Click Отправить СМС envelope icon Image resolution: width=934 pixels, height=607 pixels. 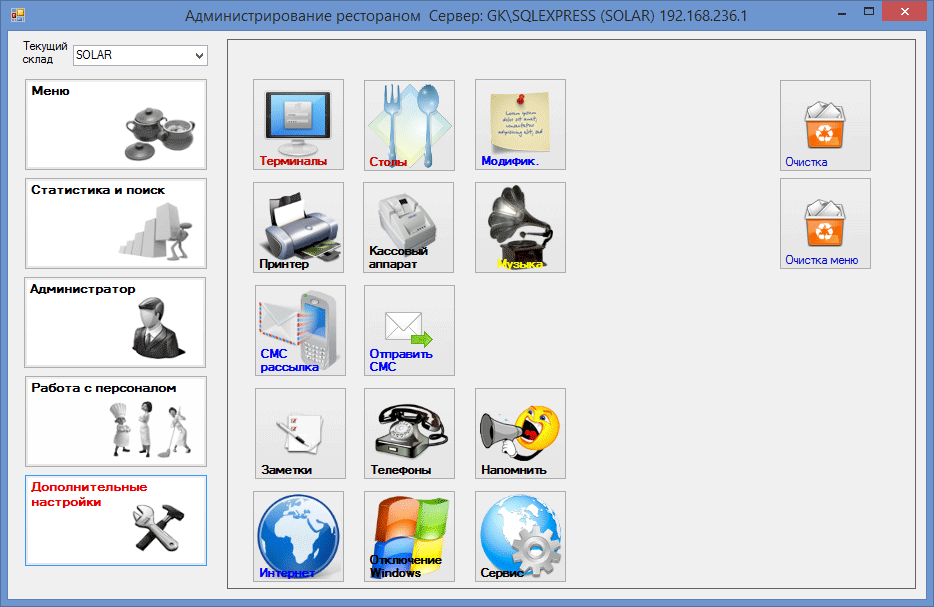tap(409, 330)
